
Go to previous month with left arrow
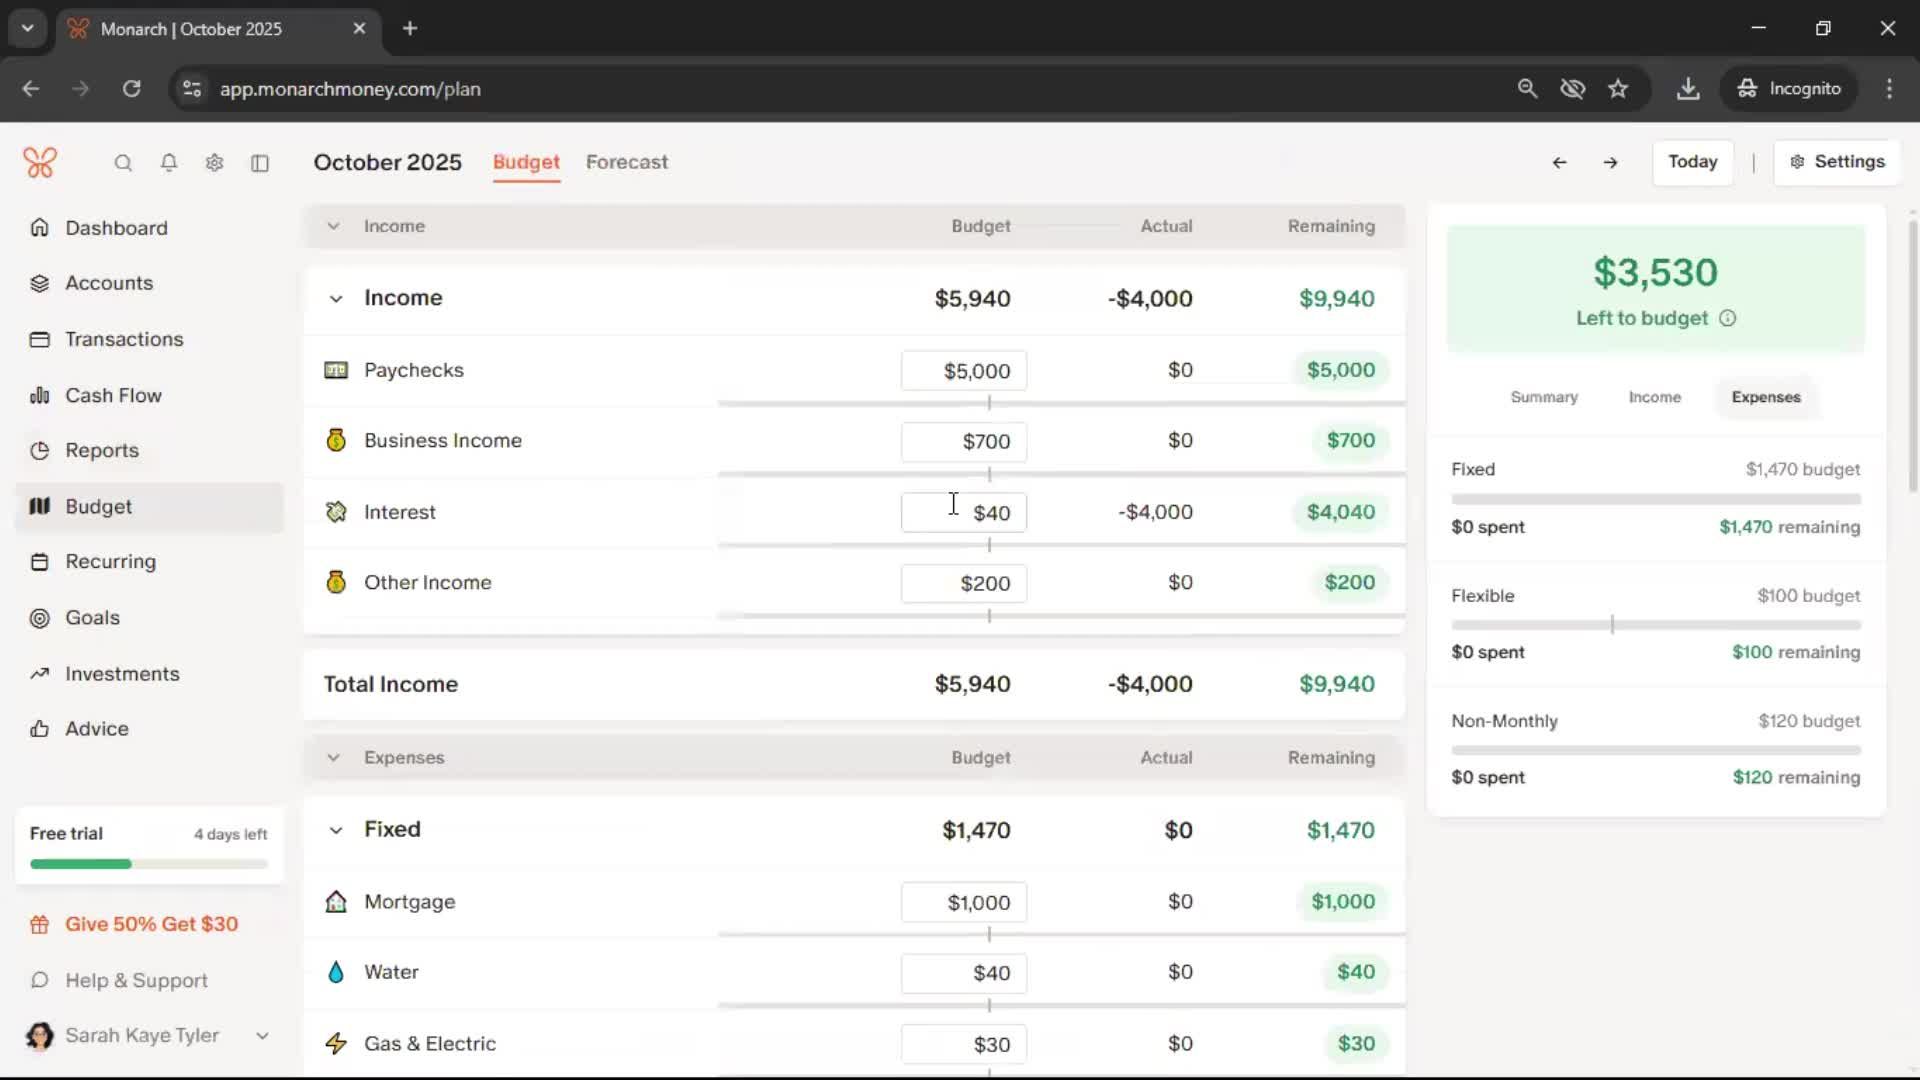click(x=1559, y=162)
